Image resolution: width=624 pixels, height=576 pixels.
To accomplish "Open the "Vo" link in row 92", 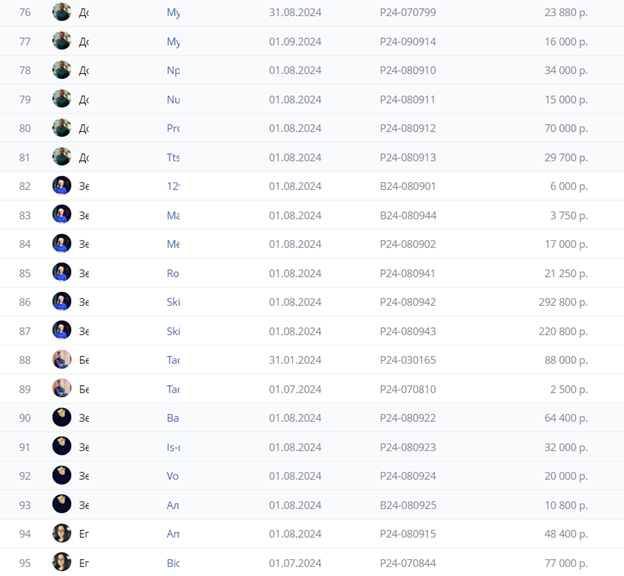I will coord(173,476).
